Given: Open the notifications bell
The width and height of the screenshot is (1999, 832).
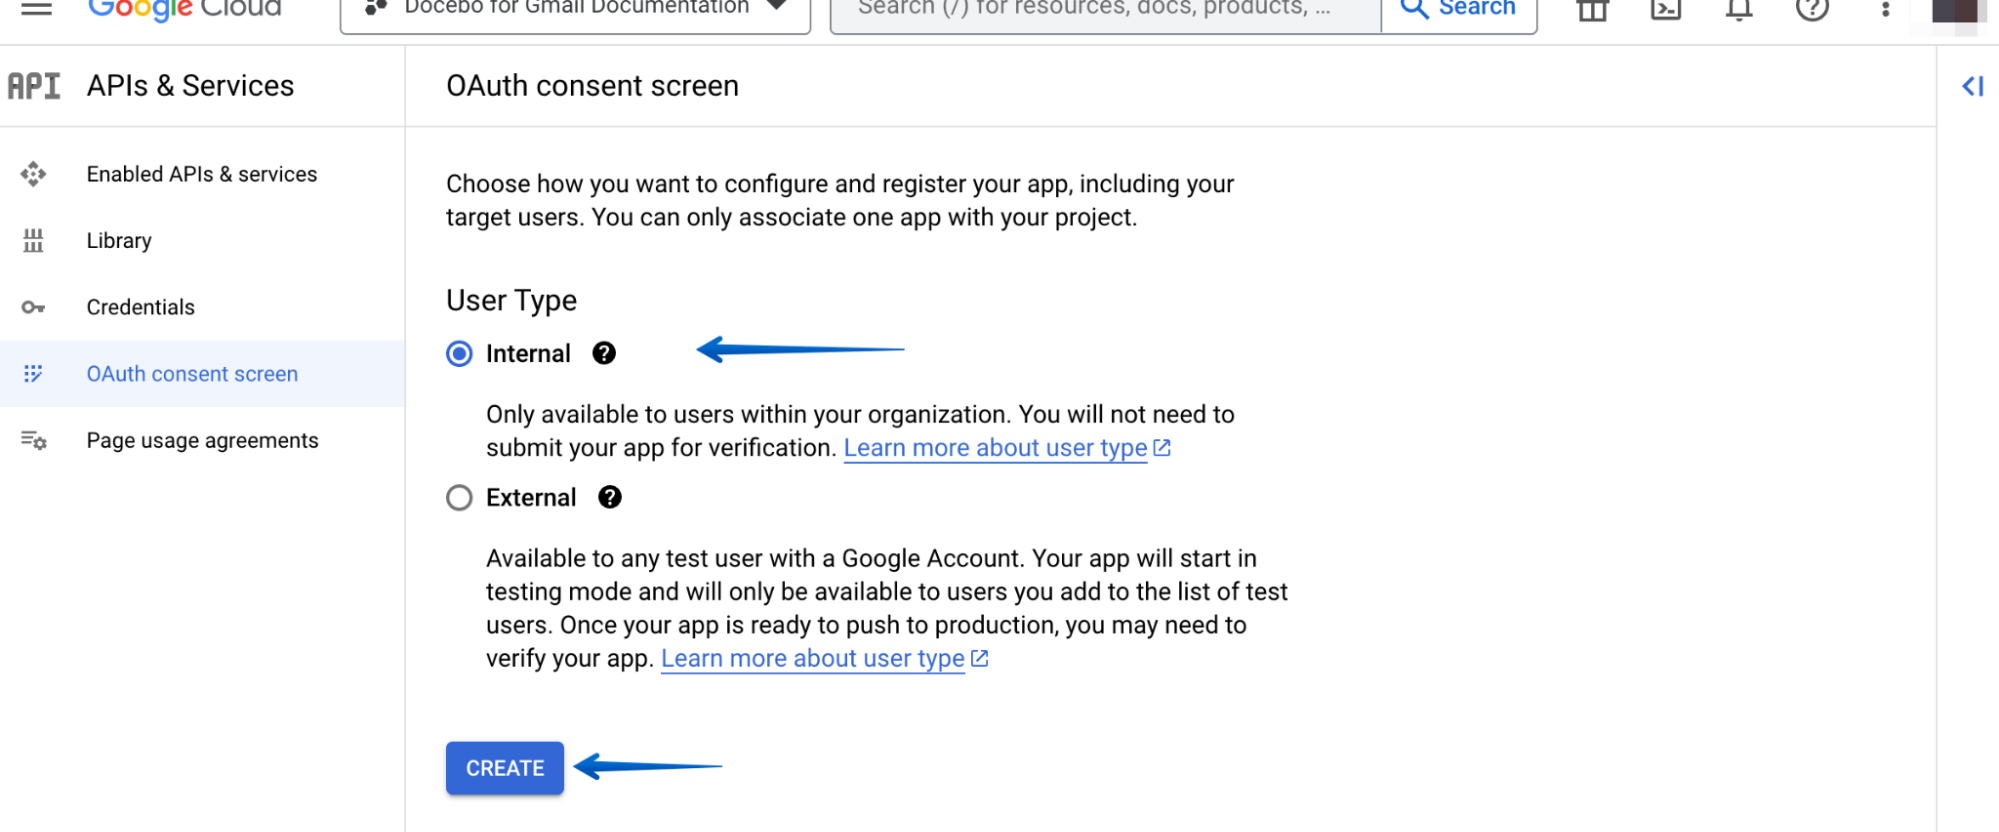Looking at the screenshot, I should [x=1739, y=10].
